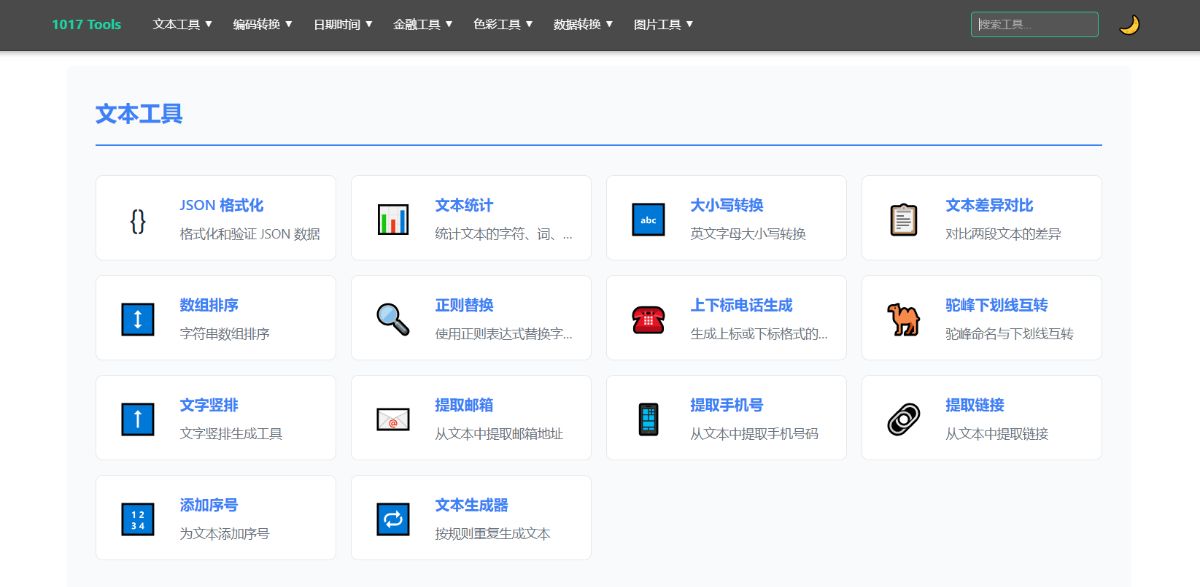Open the abc icon for 大小写转换
The width and height of the screenshot is (1200, 587).
(x=647, y=218)
